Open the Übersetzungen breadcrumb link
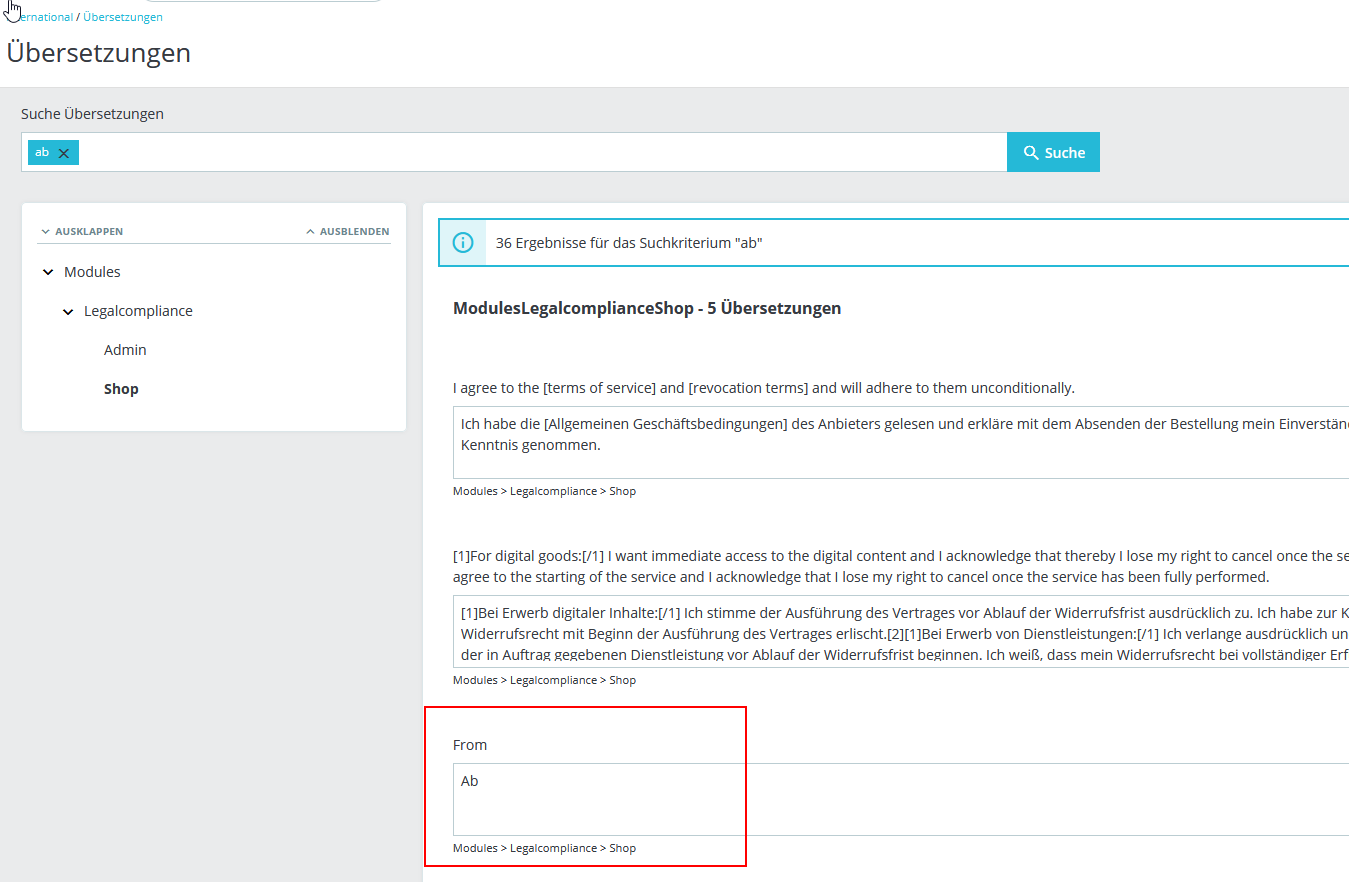 coord(123,17)
